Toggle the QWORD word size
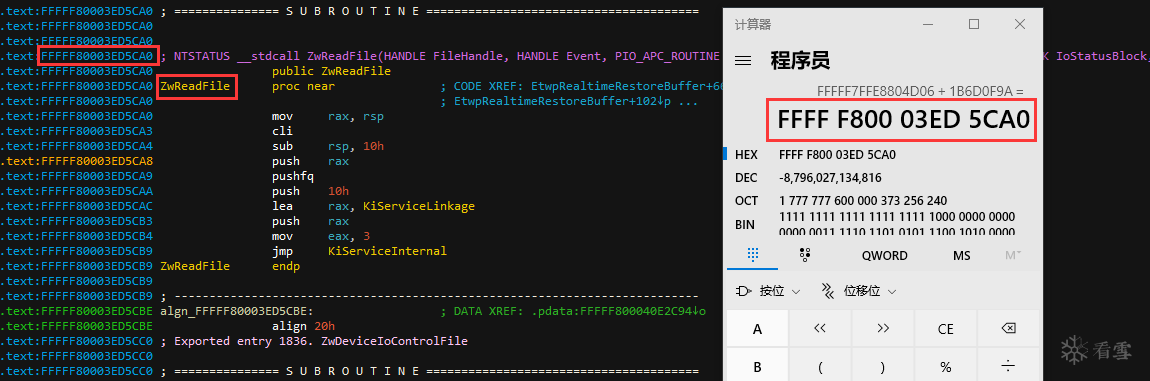 [885, 255]
